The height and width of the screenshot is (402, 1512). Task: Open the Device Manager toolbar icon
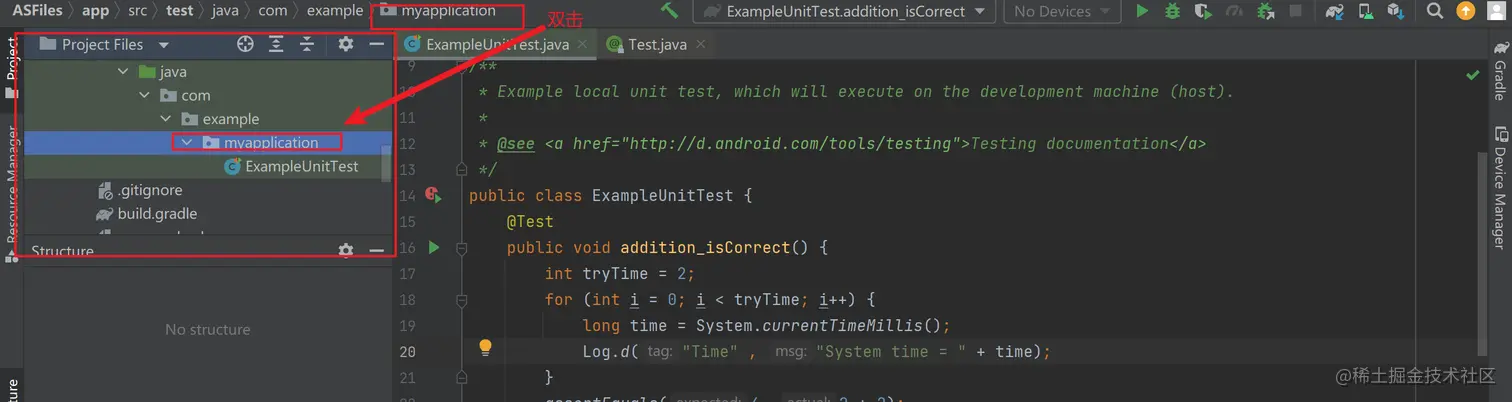tap(1364, 11)
